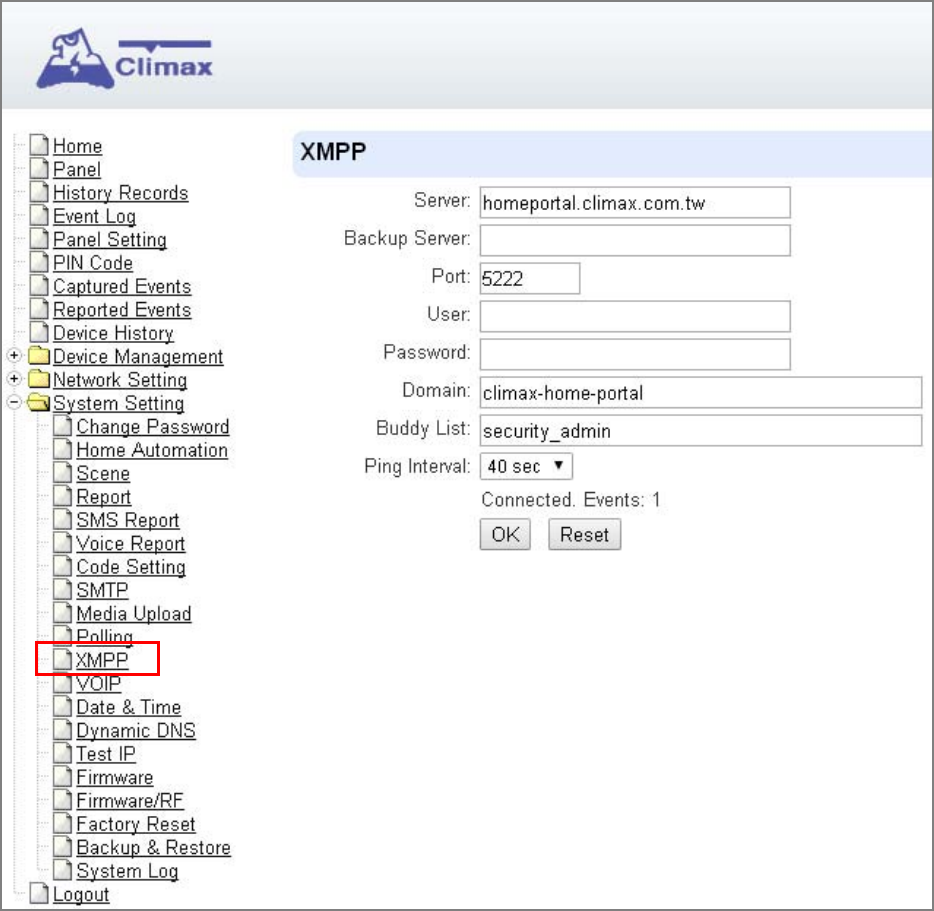Click the Server input field
The height and width of the screenshot is (911, 934).
coord(635,203)
